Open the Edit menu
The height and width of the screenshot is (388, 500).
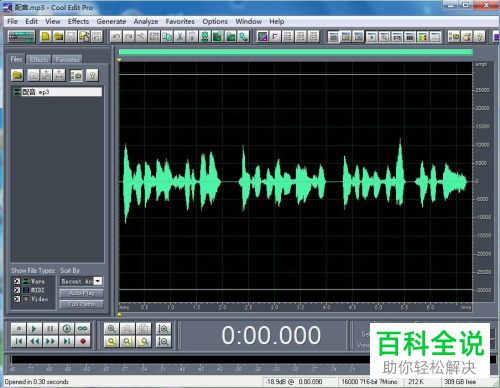pyautogui.click(x=31, y=21)
